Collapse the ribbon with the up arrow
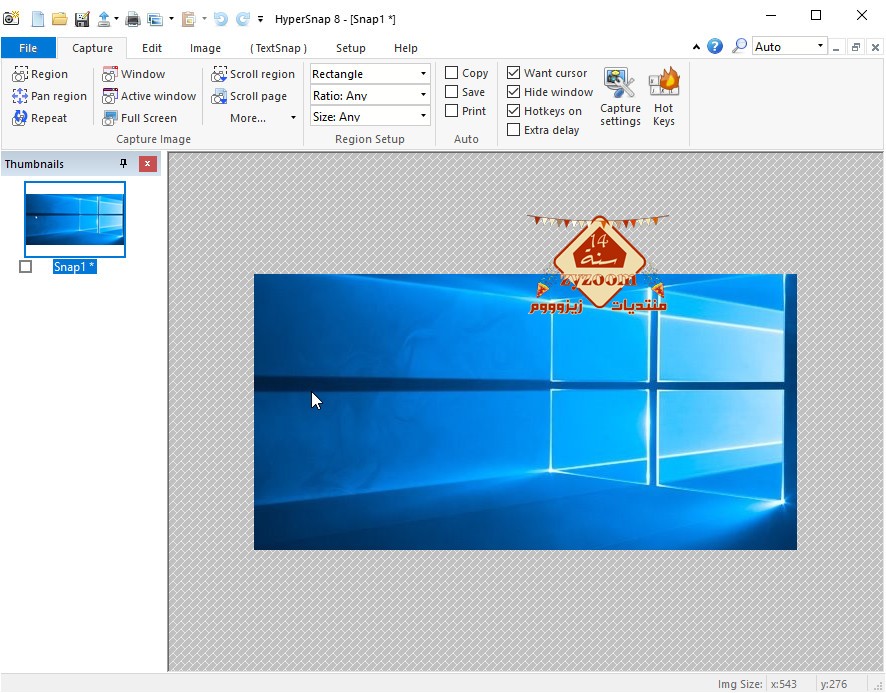The image size is (886, 693). pos(696,47)
